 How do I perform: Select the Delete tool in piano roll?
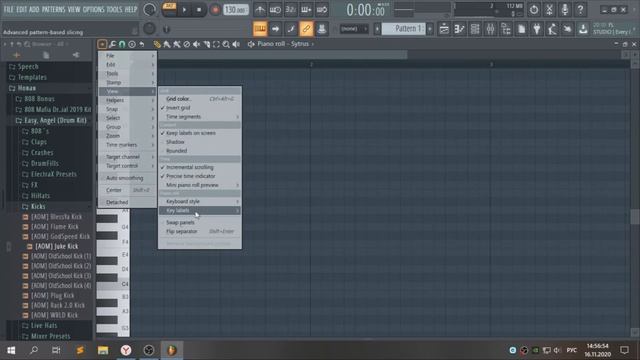(187, 44)
